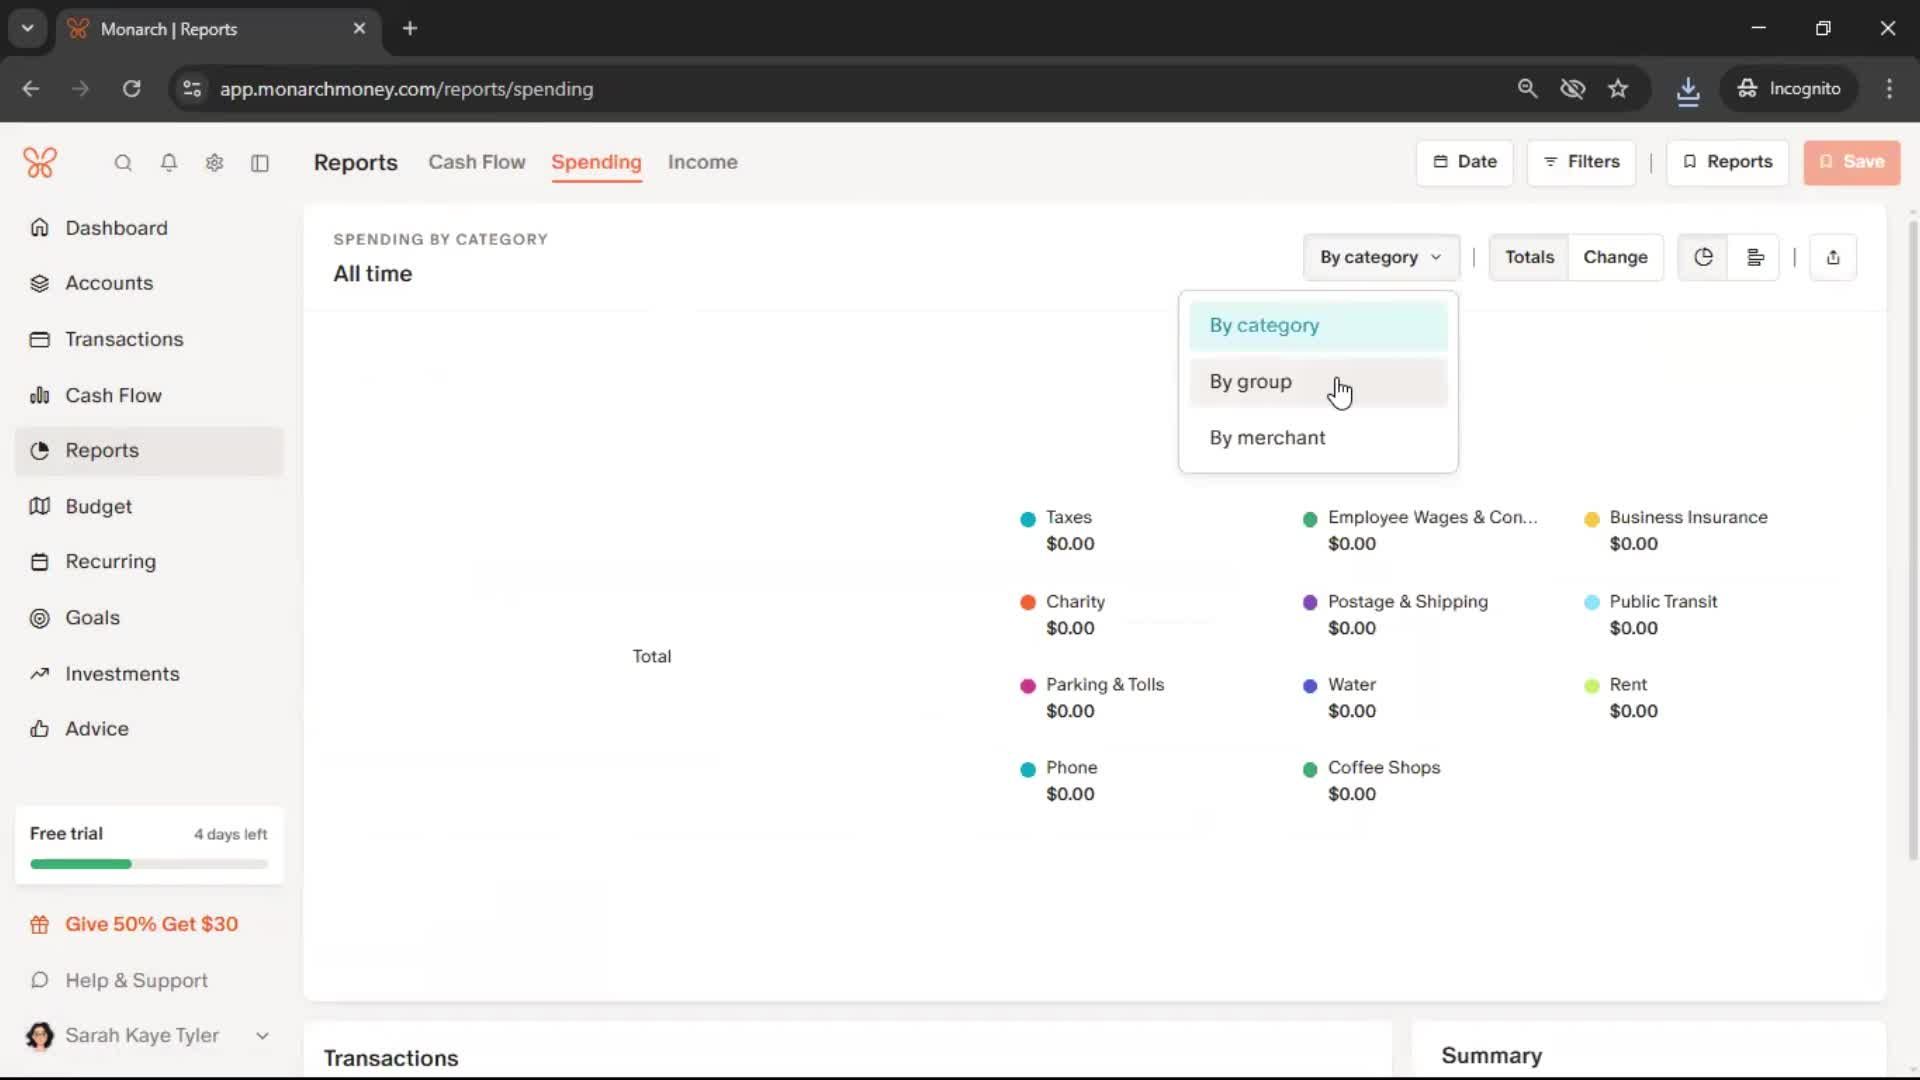Open the notifications bell icon
This screenshot has width=1920, height=1080.
[x=169, y=163]
